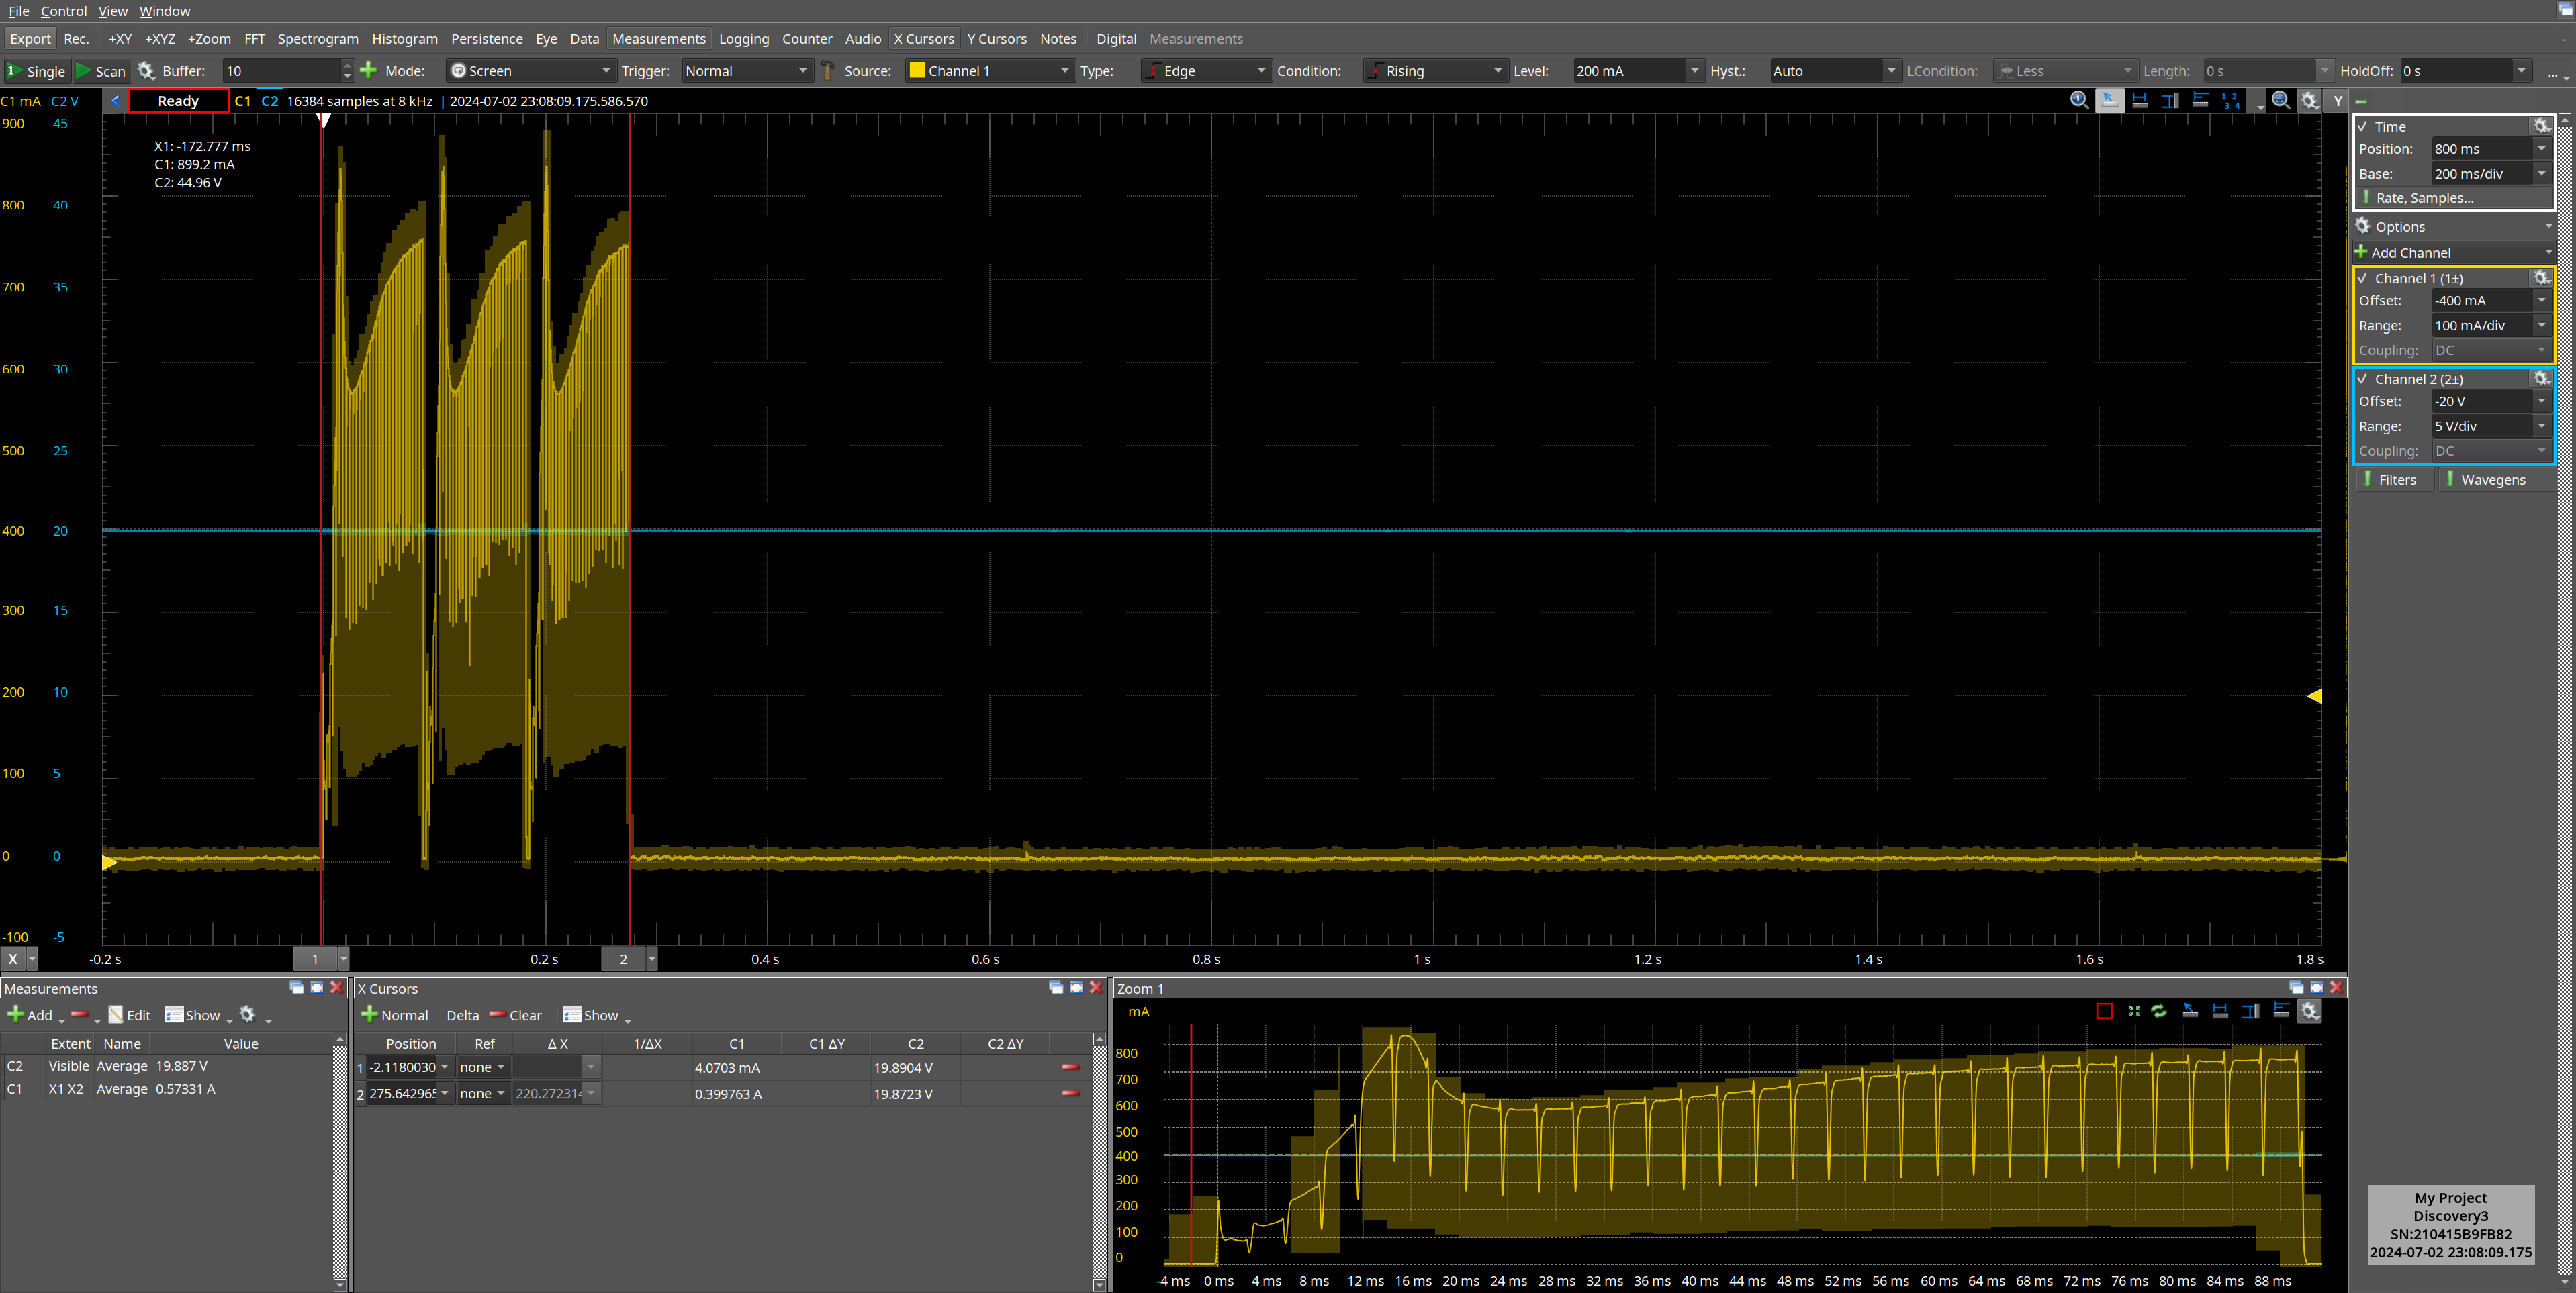Click the gear icon in Zoom 1 panel

tap(2309, 1011)
